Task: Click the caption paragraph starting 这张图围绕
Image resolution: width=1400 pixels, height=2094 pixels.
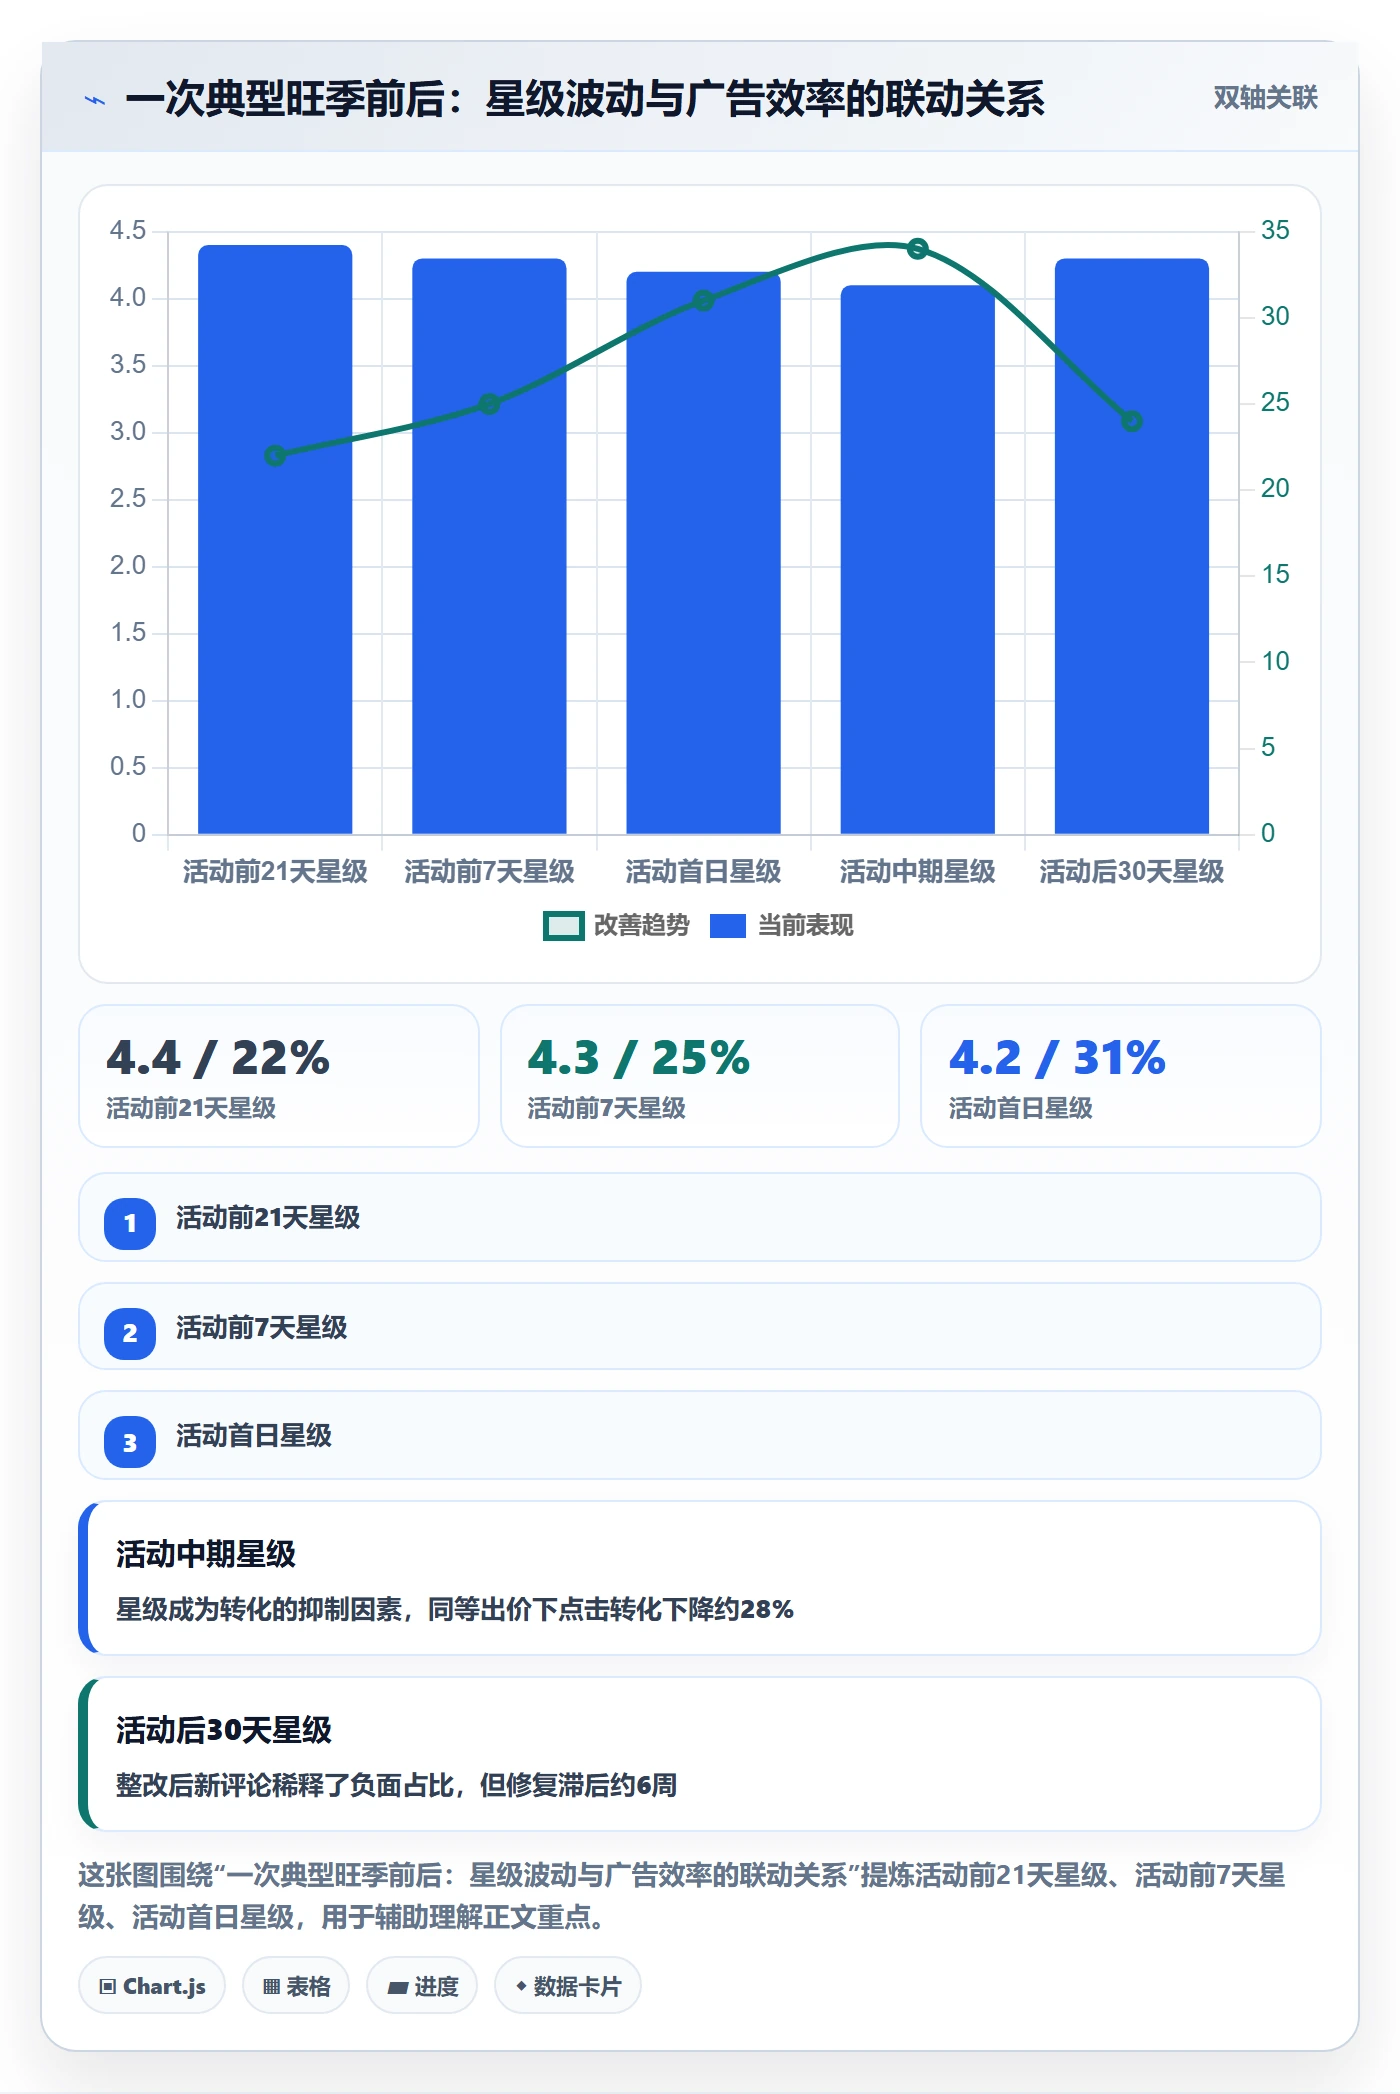Action: pyautogui.click(x=682, y=1896)
